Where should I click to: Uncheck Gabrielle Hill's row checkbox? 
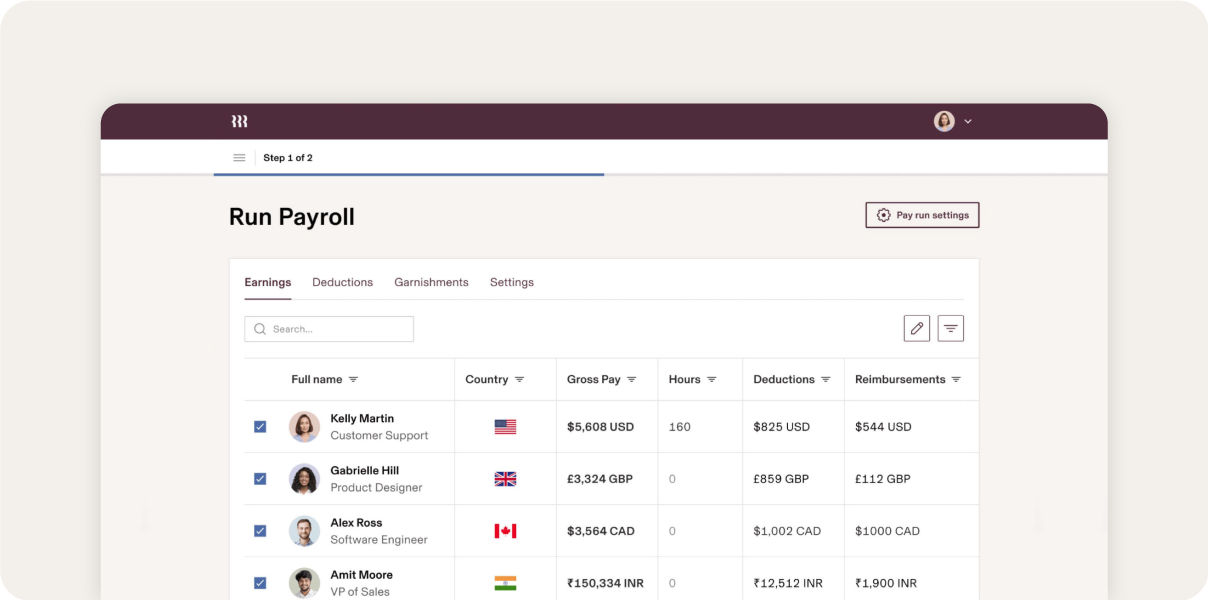point(260,477)
